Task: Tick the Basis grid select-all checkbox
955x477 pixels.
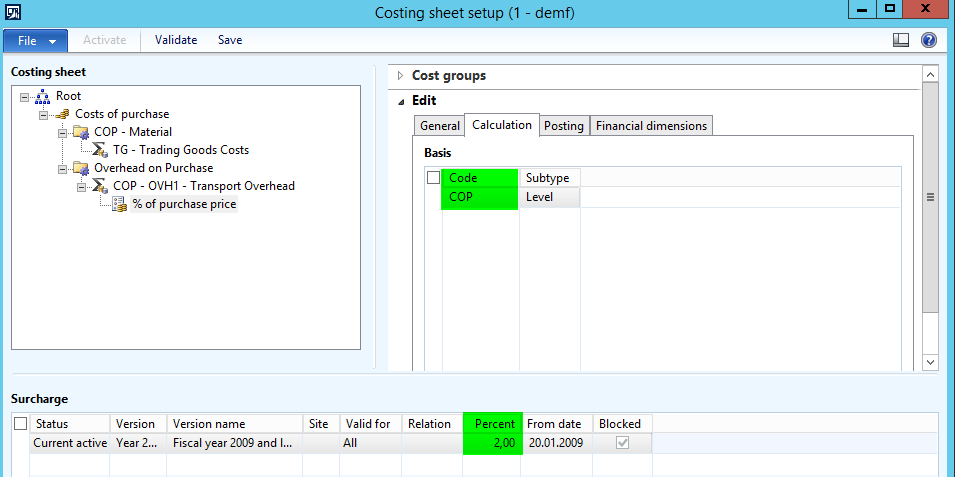Action: (433, 178)
